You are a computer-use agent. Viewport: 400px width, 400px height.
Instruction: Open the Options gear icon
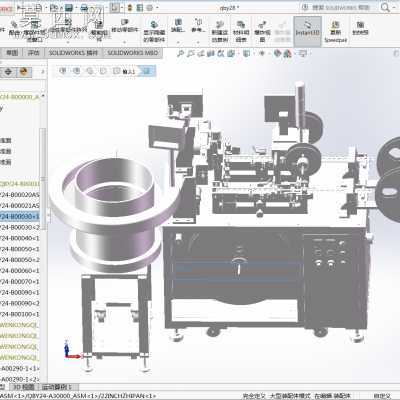150,7
